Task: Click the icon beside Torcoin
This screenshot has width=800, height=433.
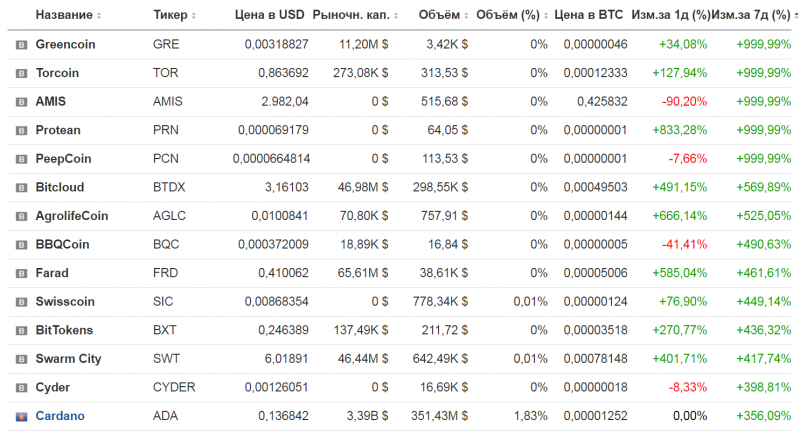Action: [21, 73]
